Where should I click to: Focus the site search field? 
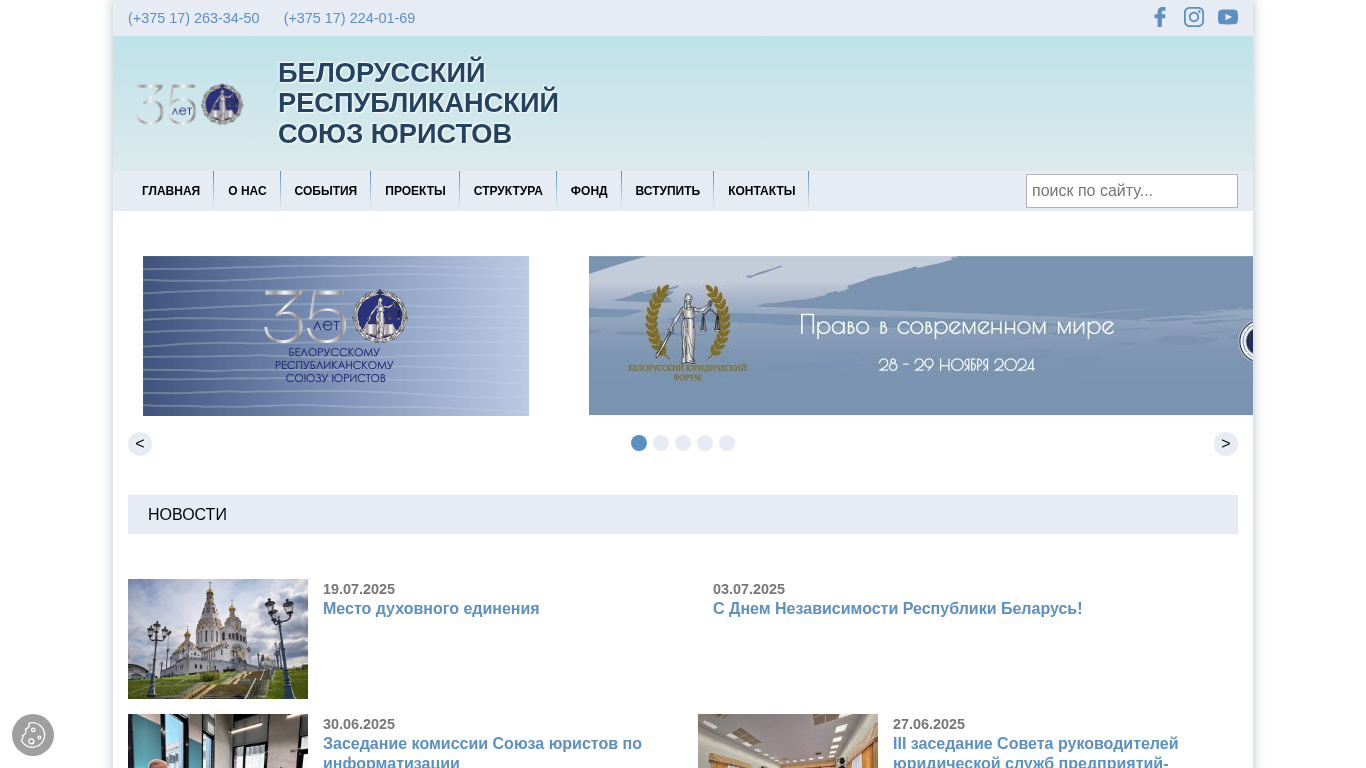click(1132, 191)
